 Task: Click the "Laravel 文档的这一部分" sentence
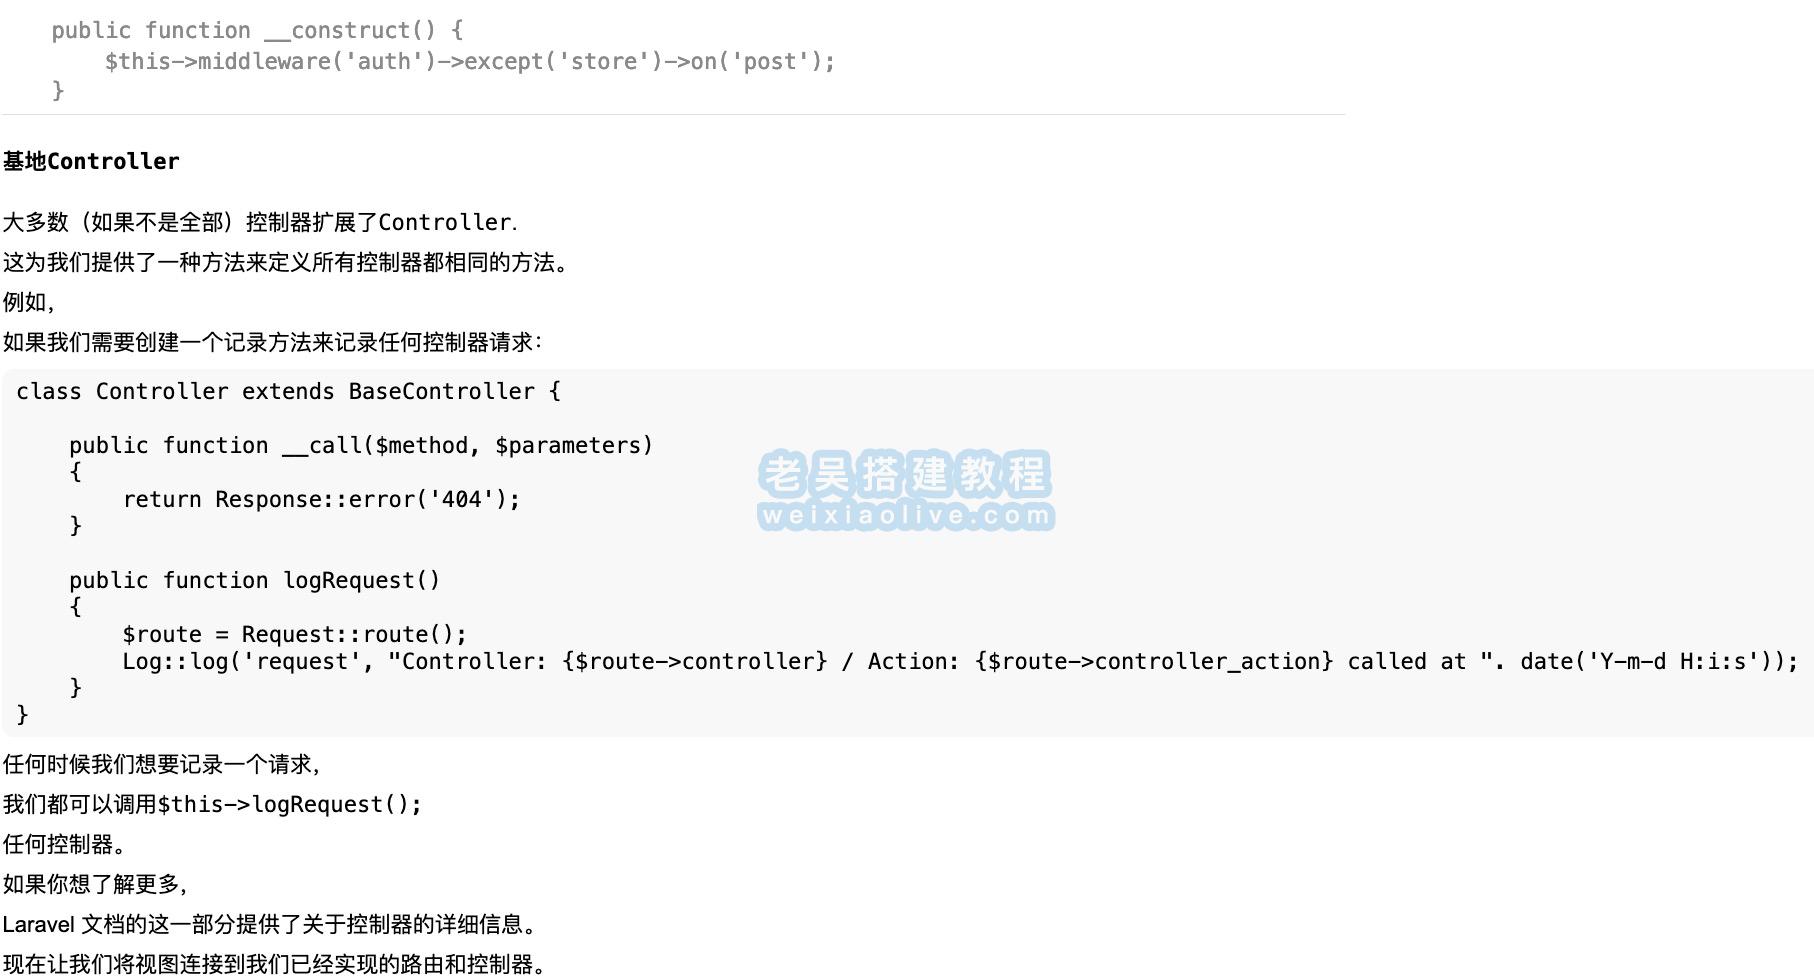tap(270, 925)
